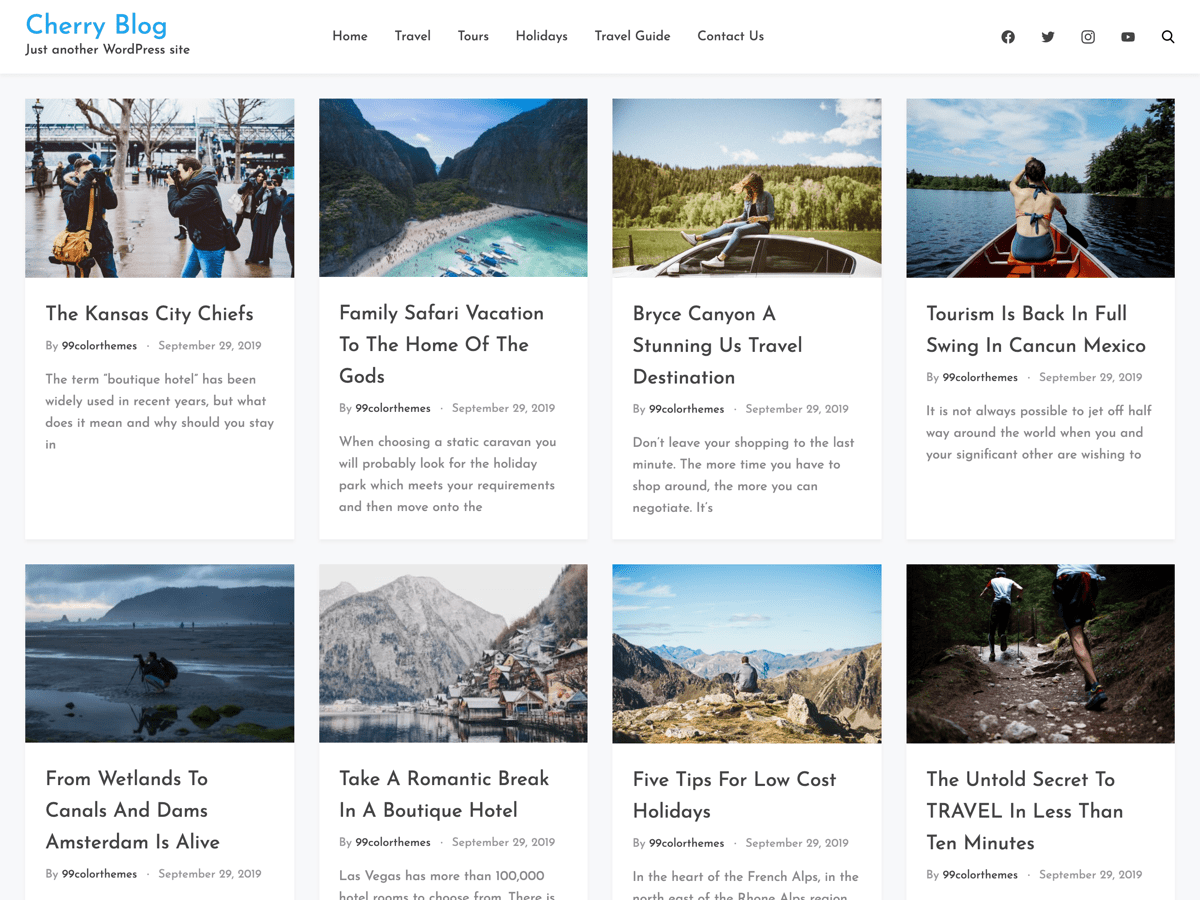1200x900 pixels.
Task: Select the Tours menu item
Action: (x=473, y=36)
